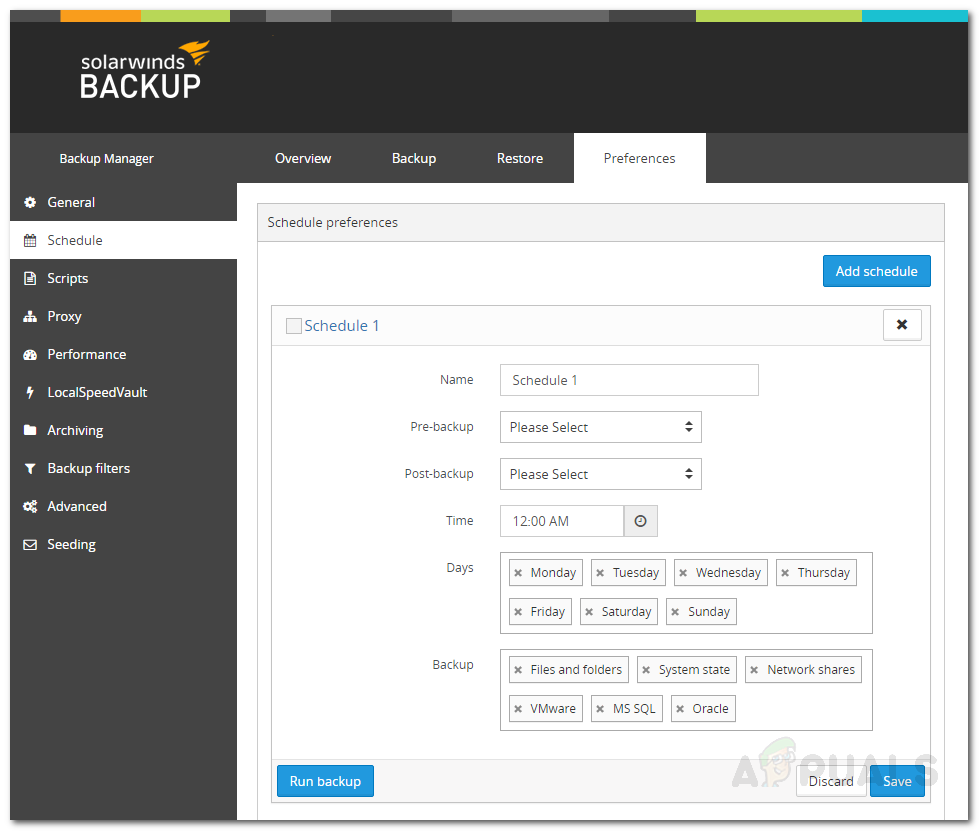Toggle the Schedule 1 checkbox
This screenshot has width=979, height=831.
[x=293, y=326]
